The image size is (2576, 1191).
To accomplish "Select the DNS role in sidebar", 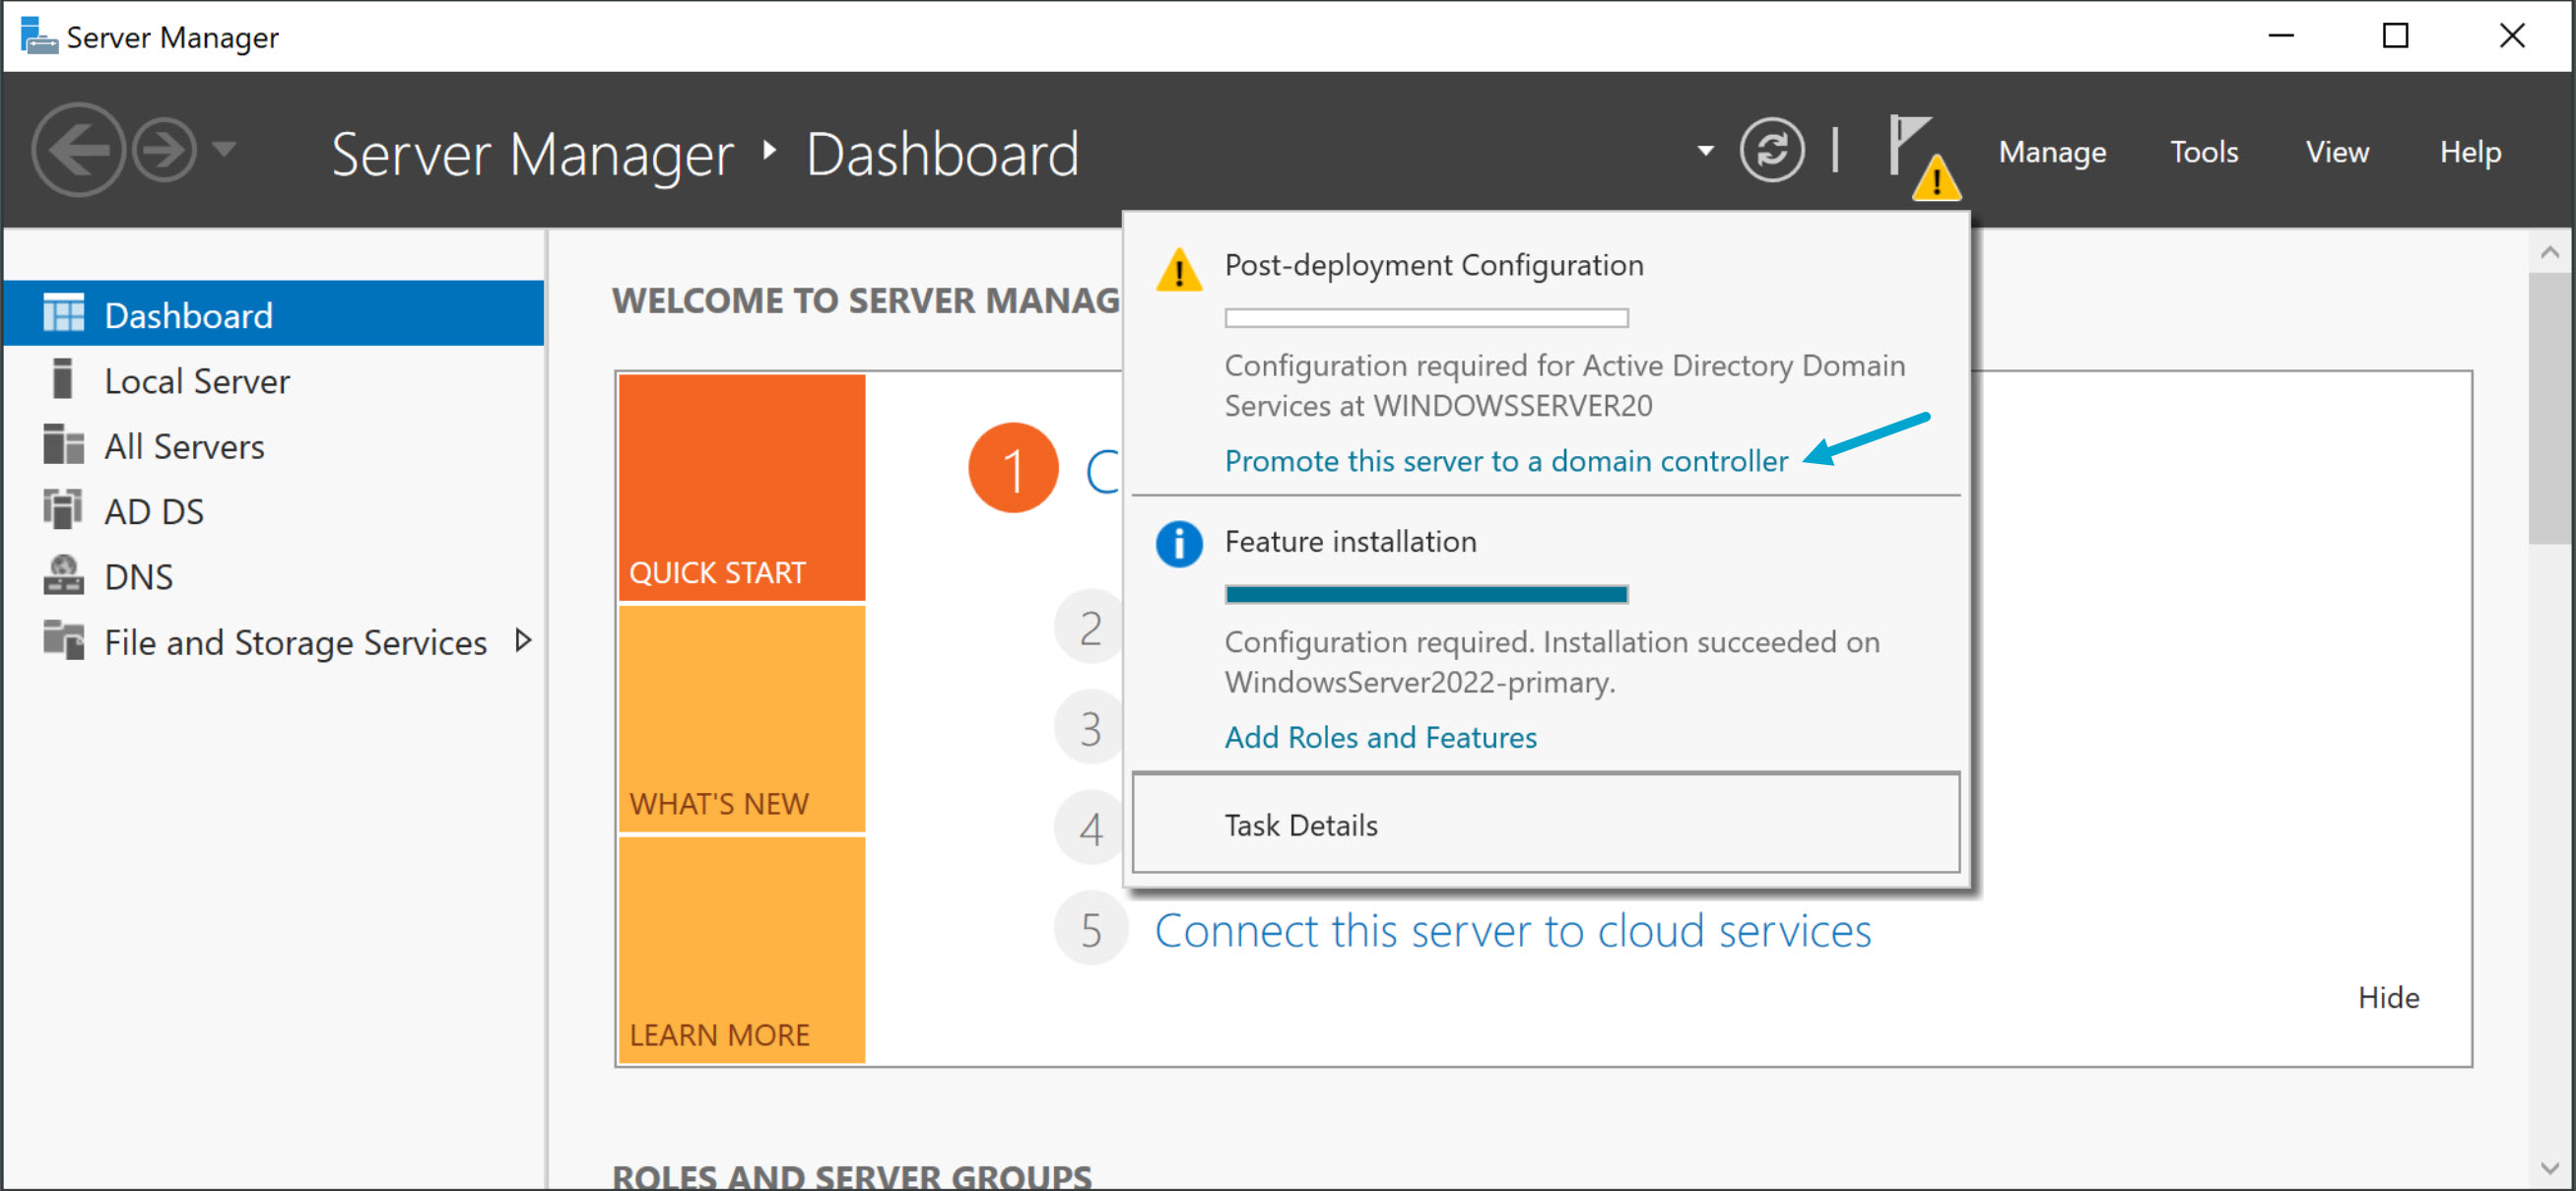I will click(138, 577).
